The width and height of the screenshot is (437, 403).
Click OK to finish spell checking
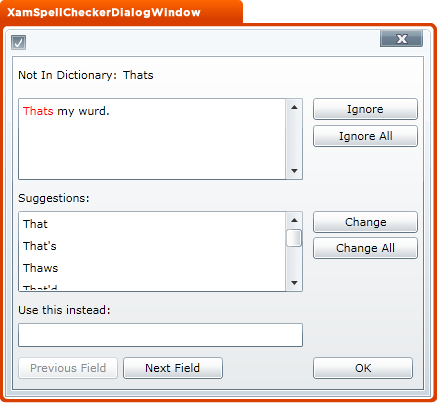click(363, 368)
